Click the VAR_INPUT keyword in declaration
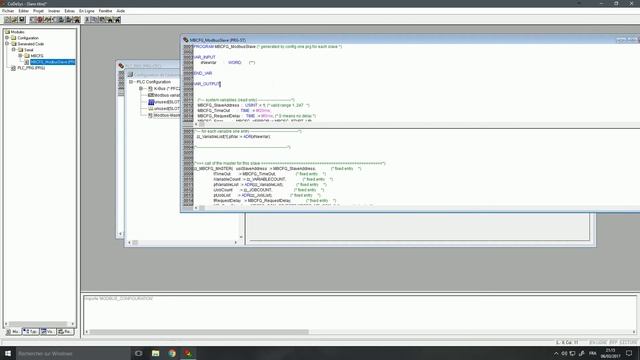640x360 pixels. point(204,58)
